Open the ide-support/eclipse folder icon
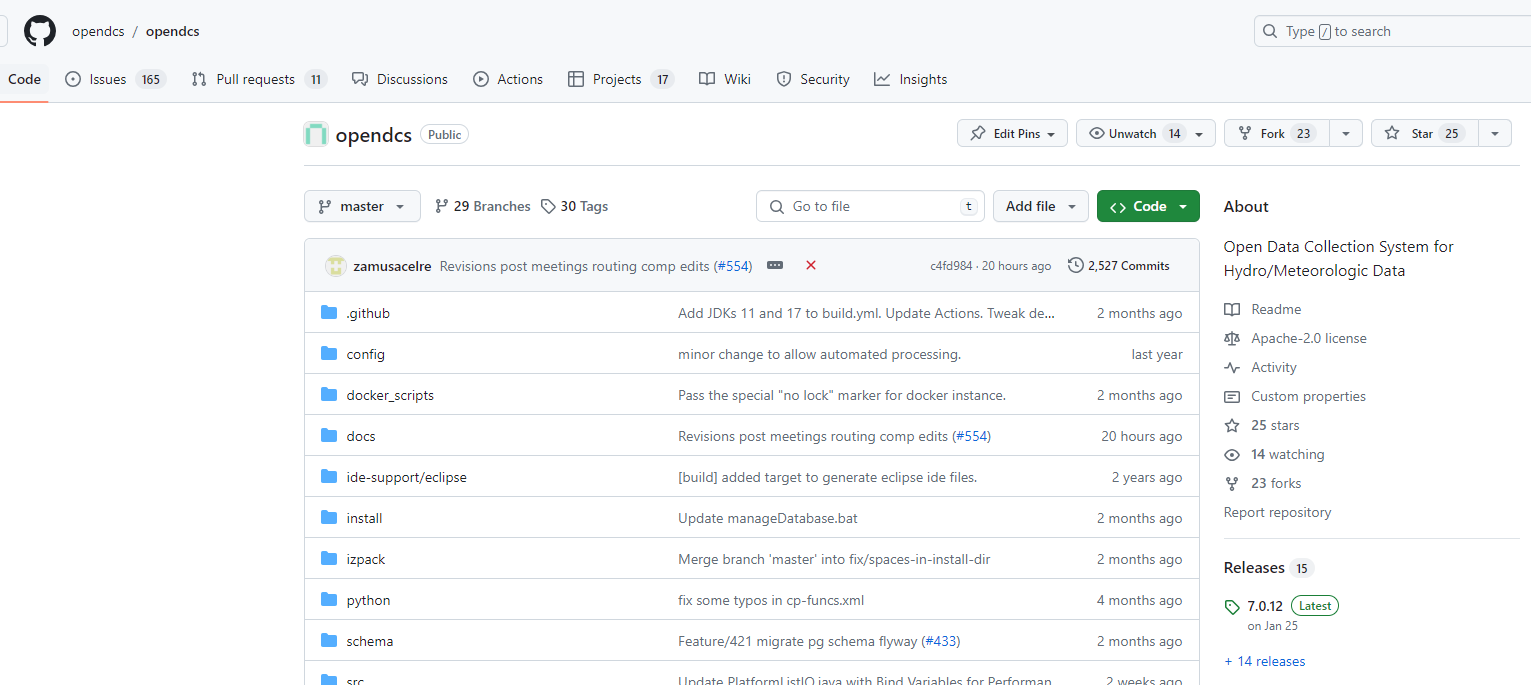Image resolution: width=1531 pixels, height=685 pixels. pos(329,477)
